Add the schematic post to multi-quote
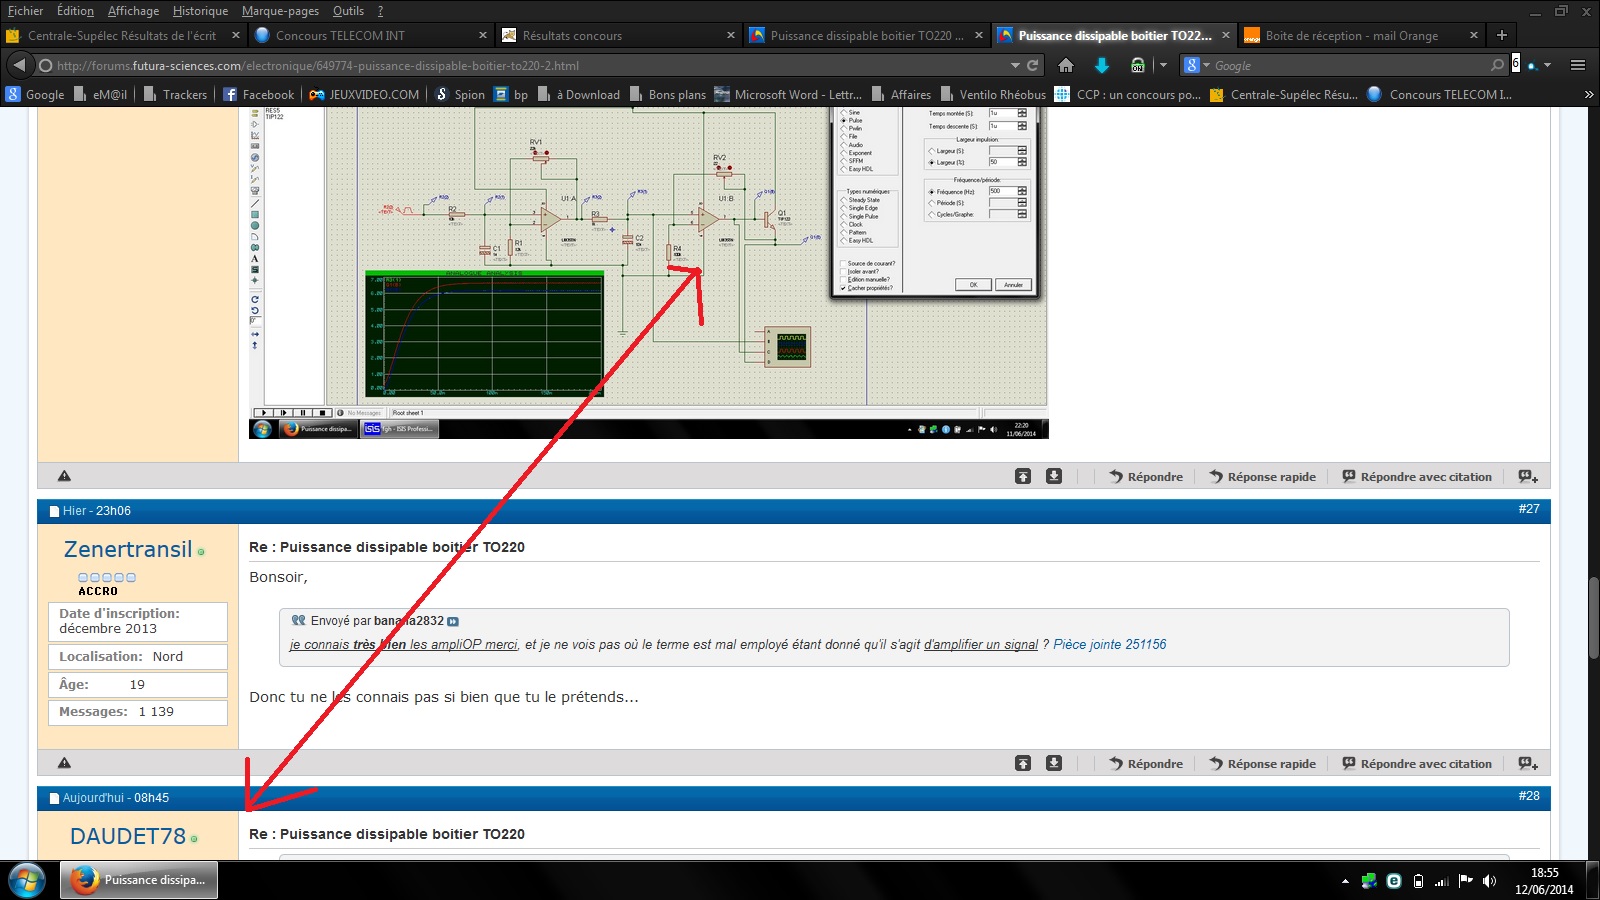Image resolution: width=1600 pixels, height=900 pixels. (x=1528, y=477)
